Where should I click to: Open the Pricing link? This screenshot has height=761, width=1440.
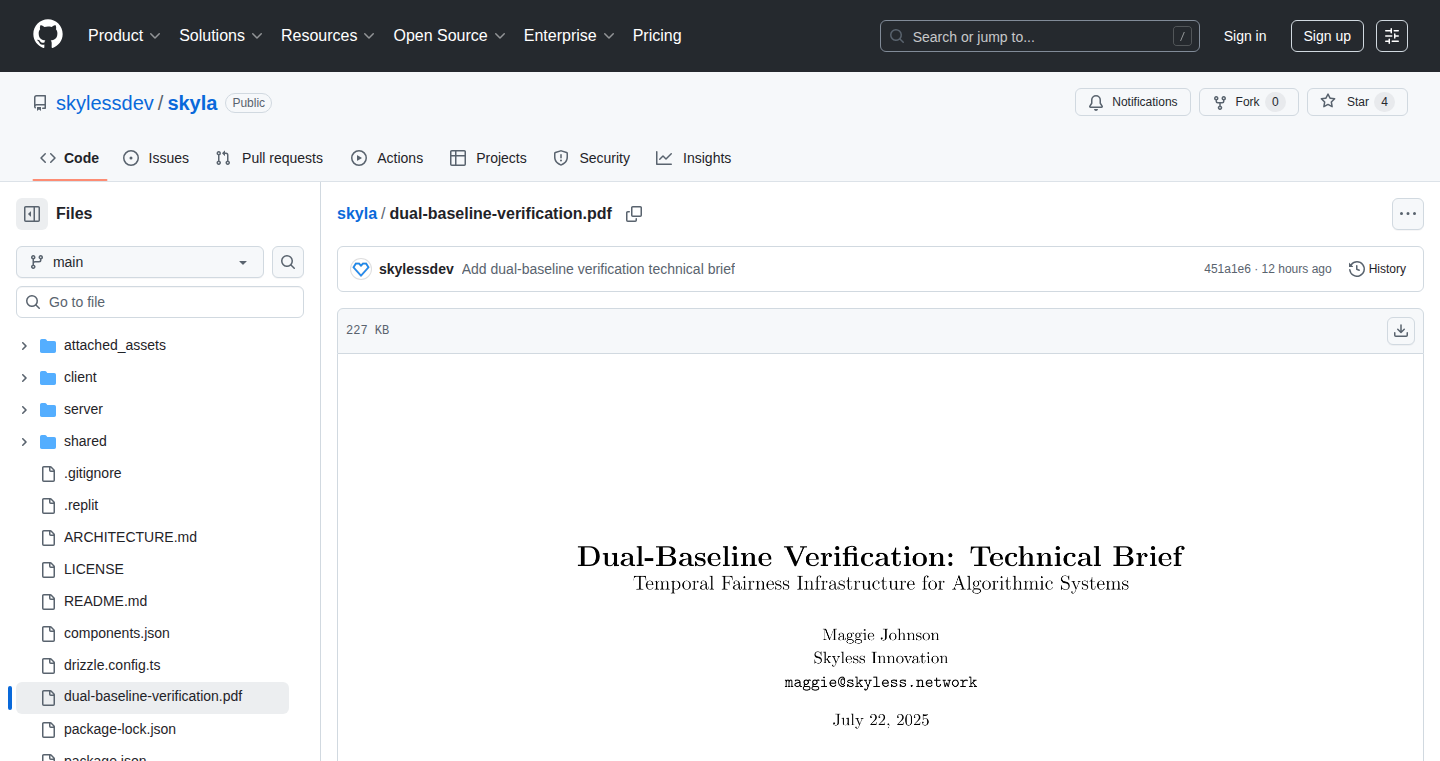click(x=657, y=36)
